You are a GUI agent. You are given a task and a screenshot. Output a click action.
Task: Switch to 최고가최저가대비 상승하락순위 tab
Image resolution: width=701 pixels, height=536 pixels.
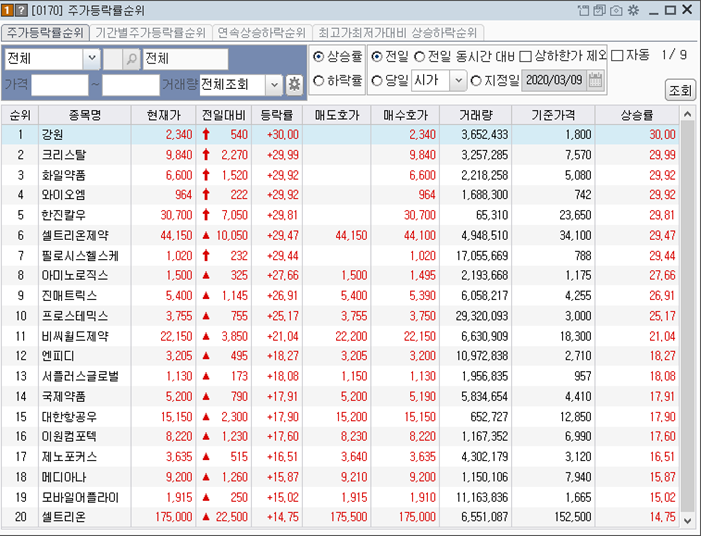tap(398, 33)
